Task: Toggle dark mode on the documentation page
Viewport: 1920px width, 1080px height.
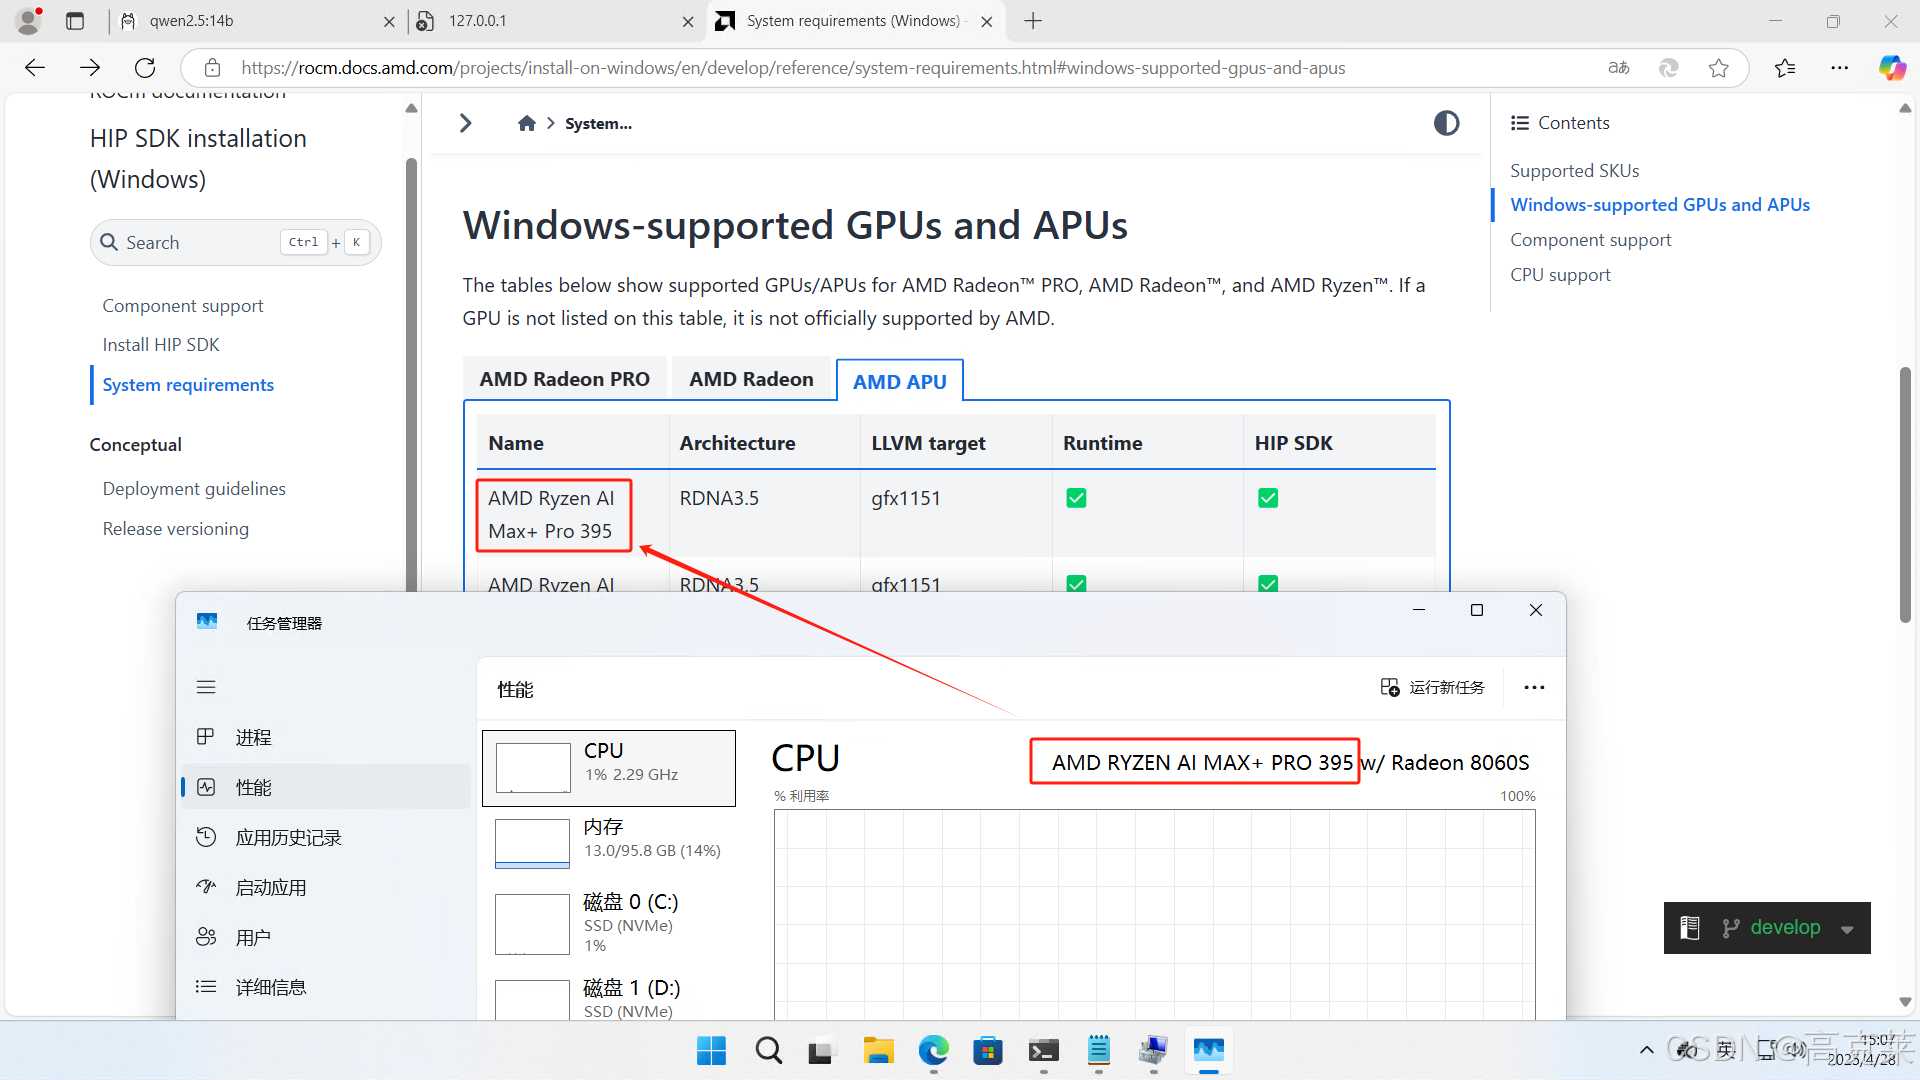Action: tap(1446, 122)
